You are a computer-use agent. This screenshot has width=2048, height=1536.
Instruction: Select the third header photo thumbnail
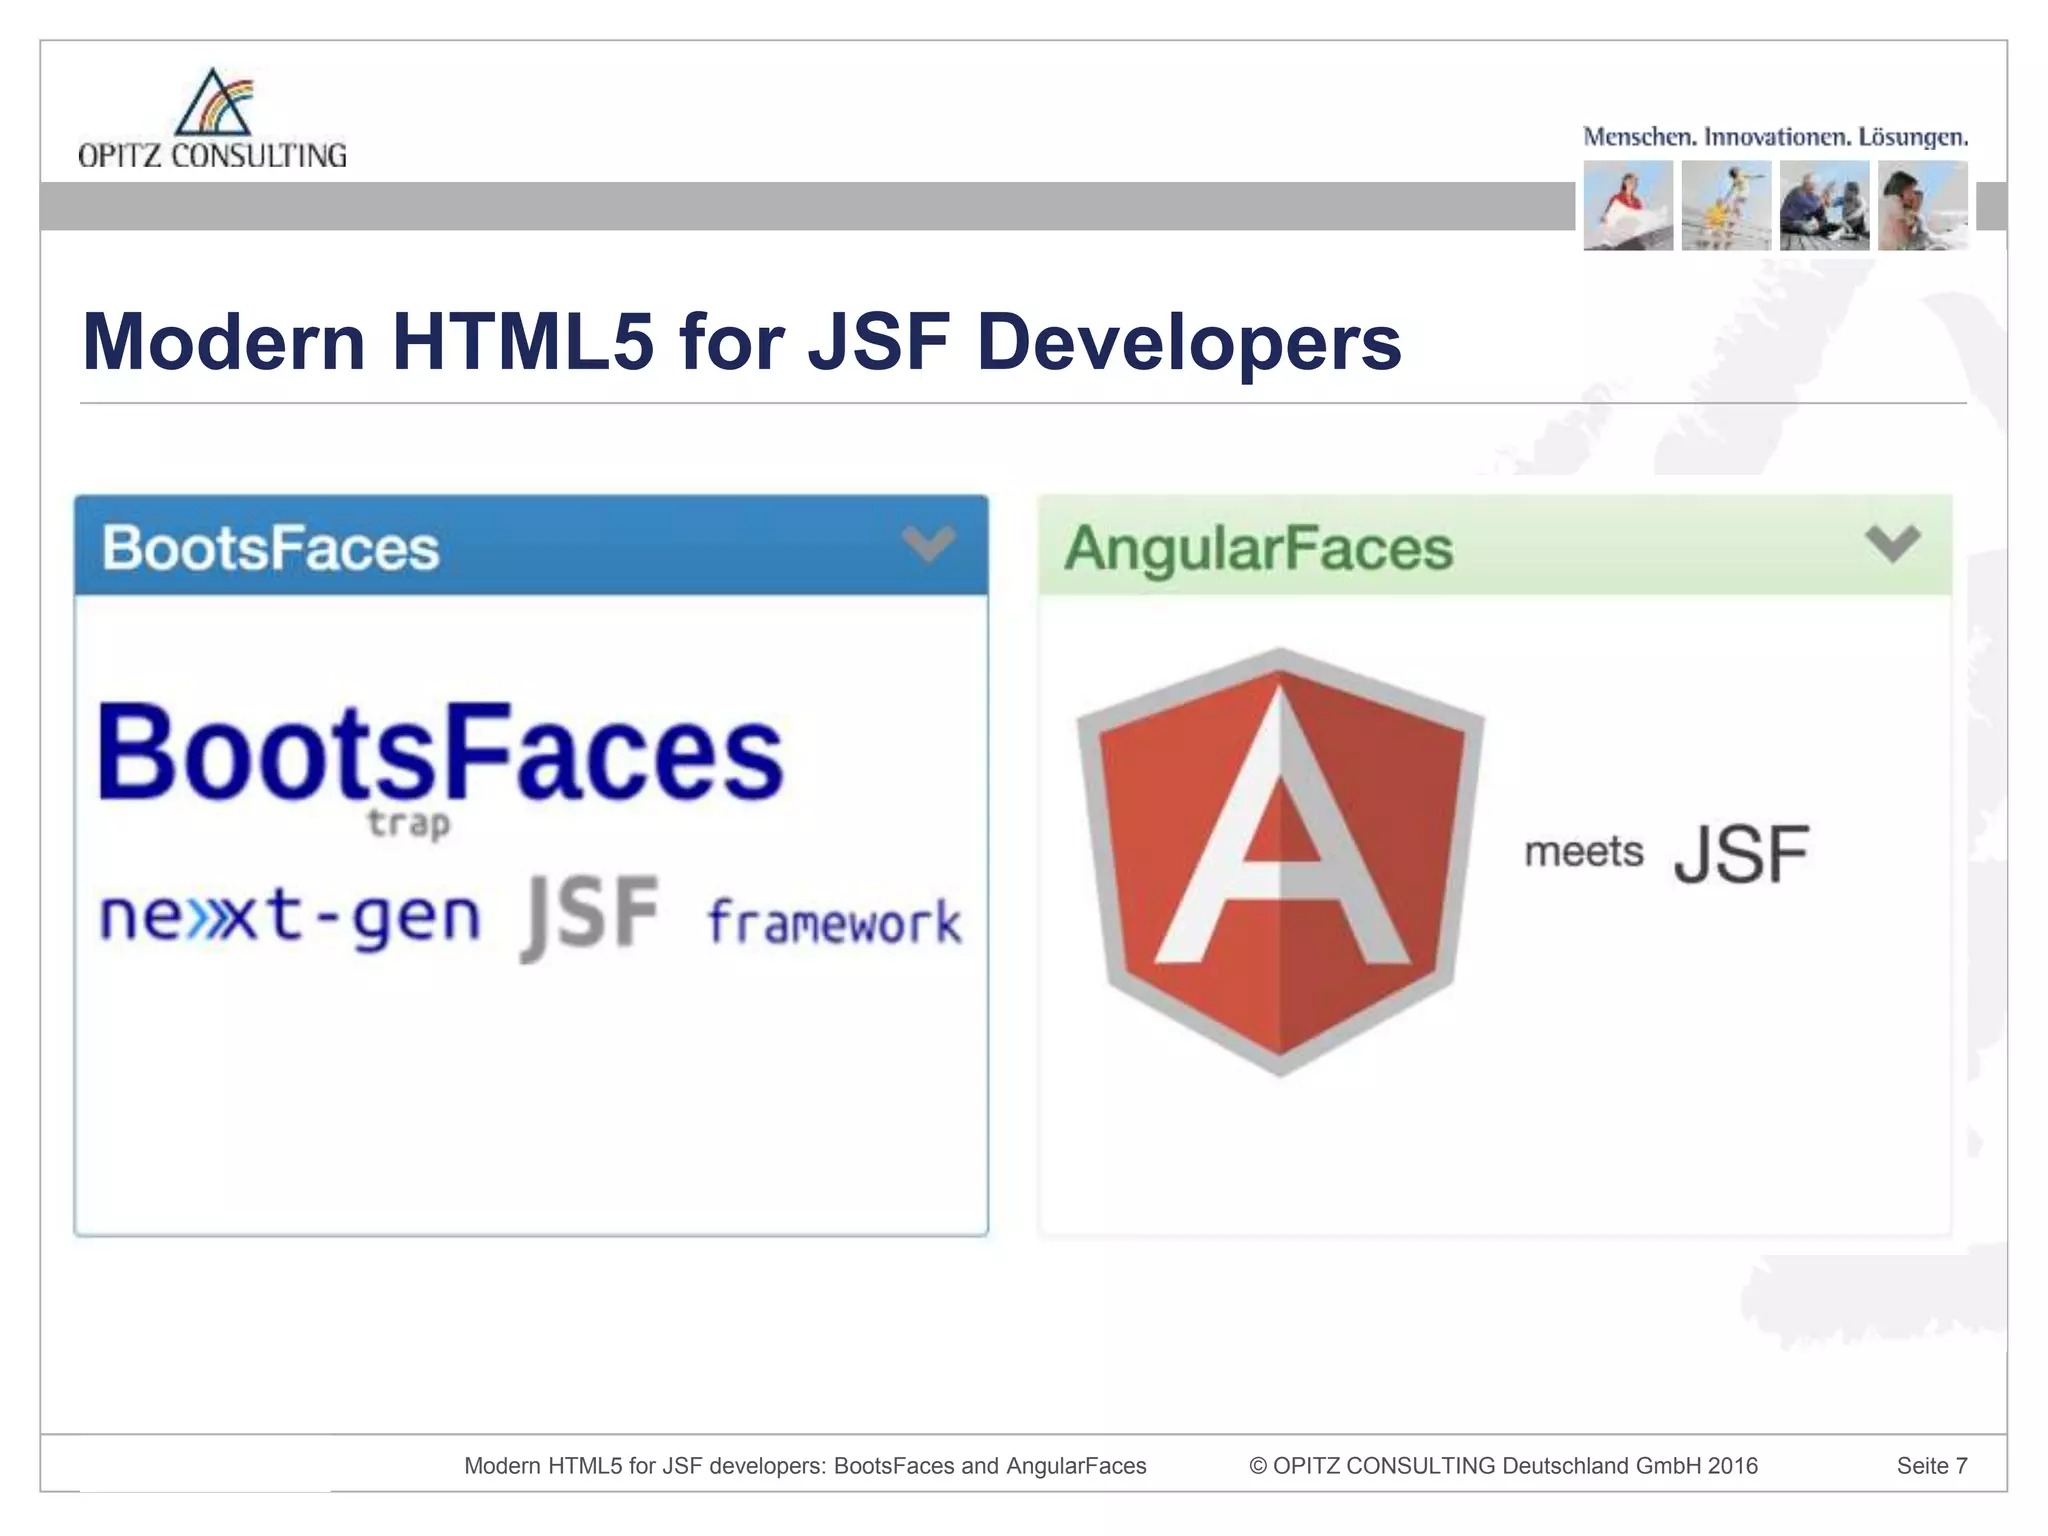[1824, 206]
